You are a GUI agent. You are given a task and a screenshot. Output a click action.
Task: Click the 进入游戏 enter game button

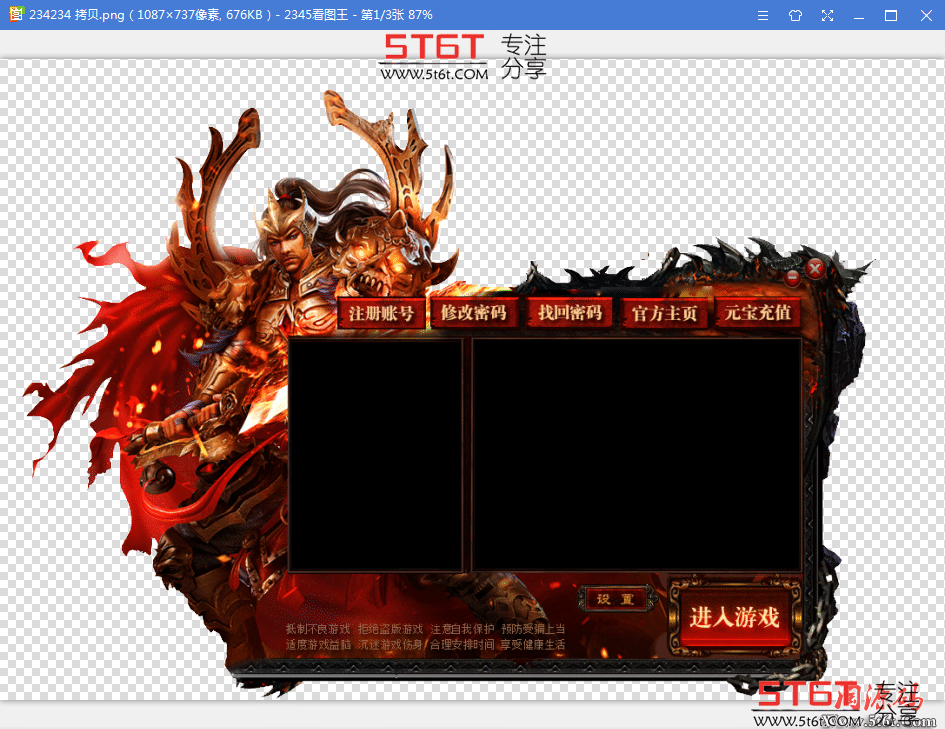[x=735, y=618]
